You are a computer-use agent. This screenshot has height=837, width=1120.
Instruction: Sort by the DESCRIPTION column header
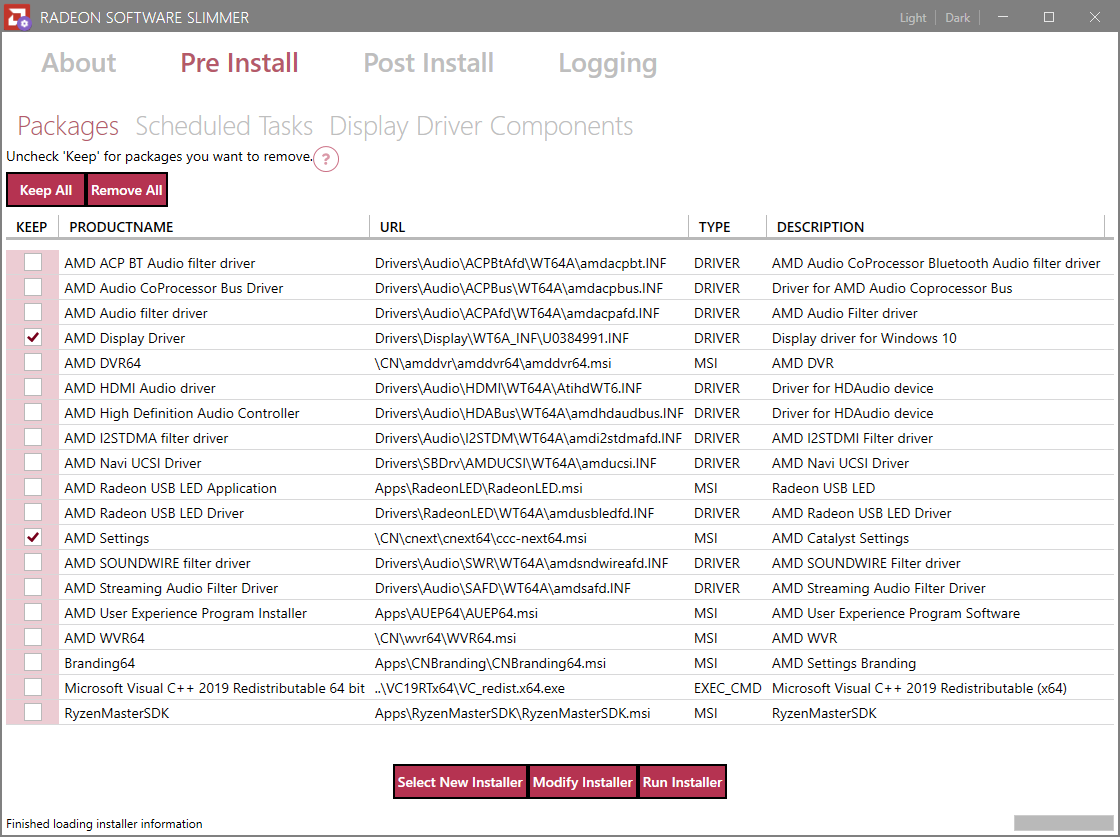click(936, 227)
